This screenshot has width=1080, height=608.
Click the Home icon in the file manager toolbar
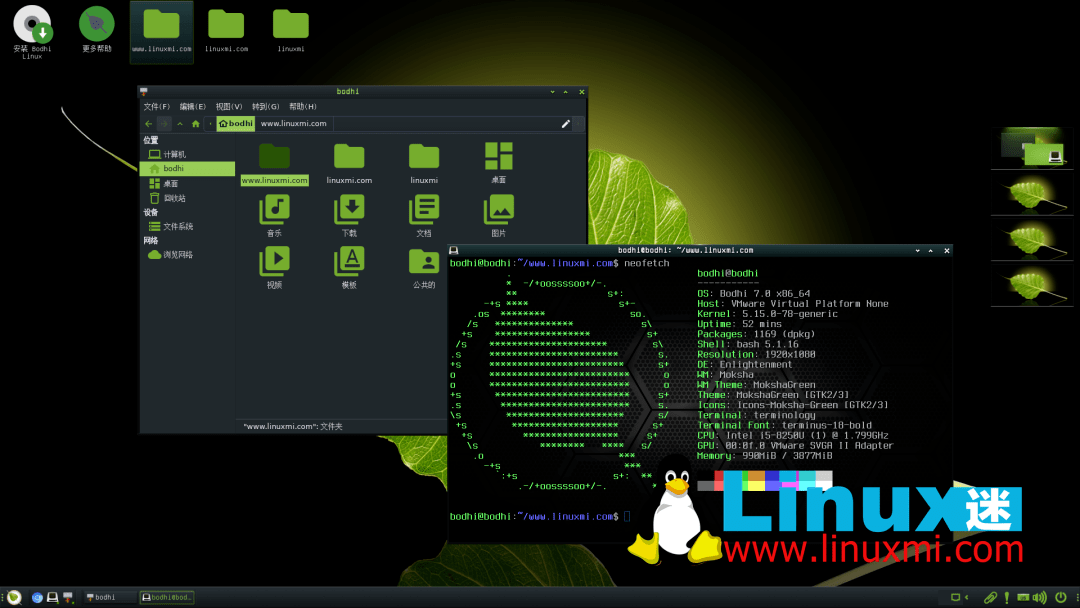tap(195, 124)
